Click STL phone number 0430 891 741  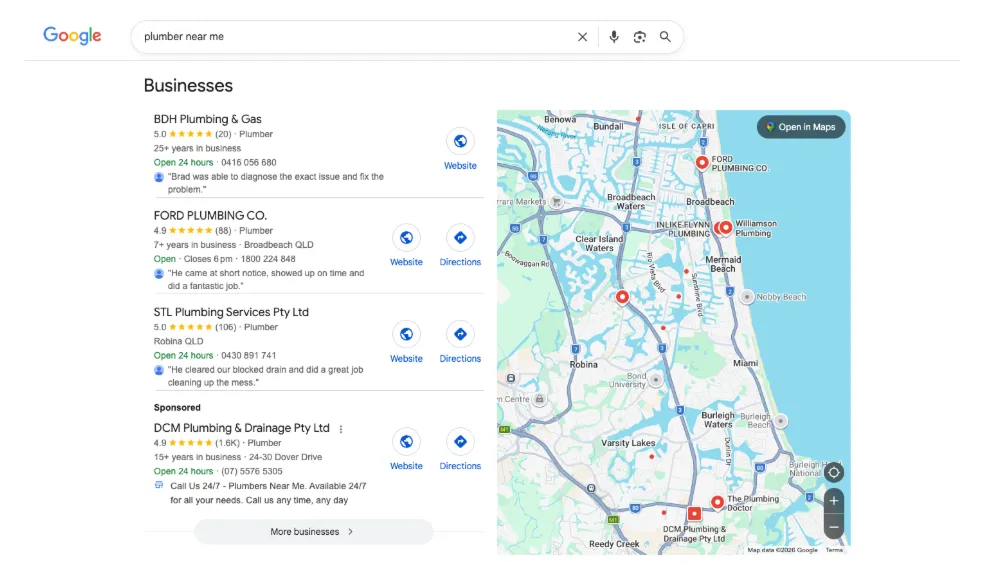248,356
